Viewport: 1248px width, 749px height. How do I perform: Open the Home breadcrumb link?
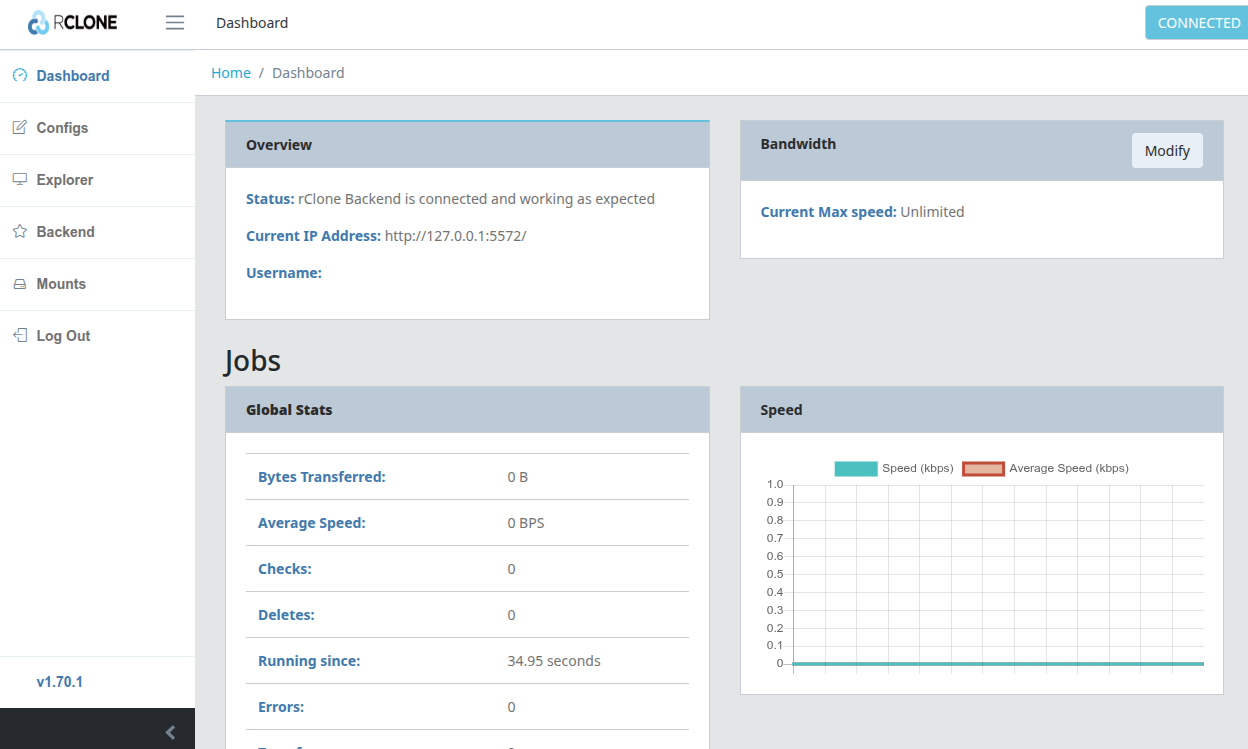(231, 72)
